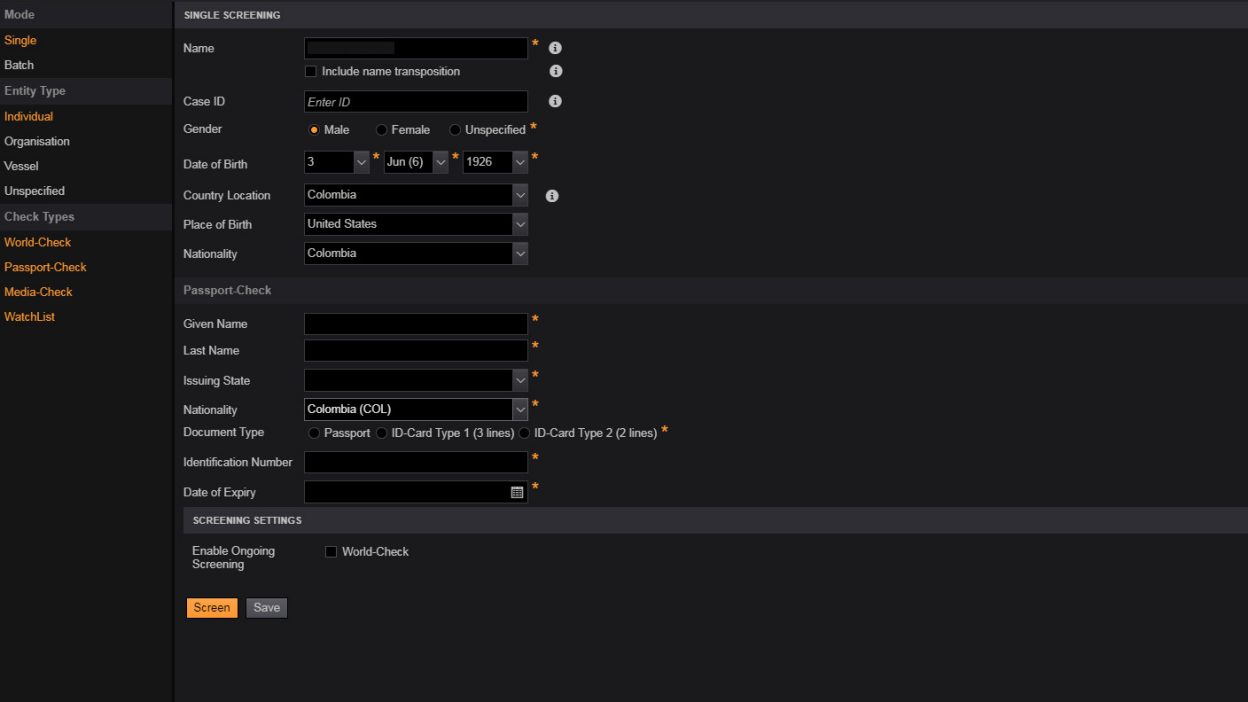Expand birth year dropdown showing 1926
The width and height of the screenshot is (1248, 702).
pyautogui.click(x=519, y=162)
